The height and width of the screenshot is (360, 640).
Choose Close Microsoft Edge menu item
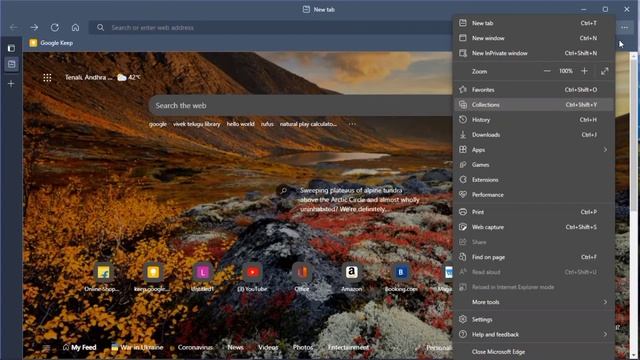(533, 352)
